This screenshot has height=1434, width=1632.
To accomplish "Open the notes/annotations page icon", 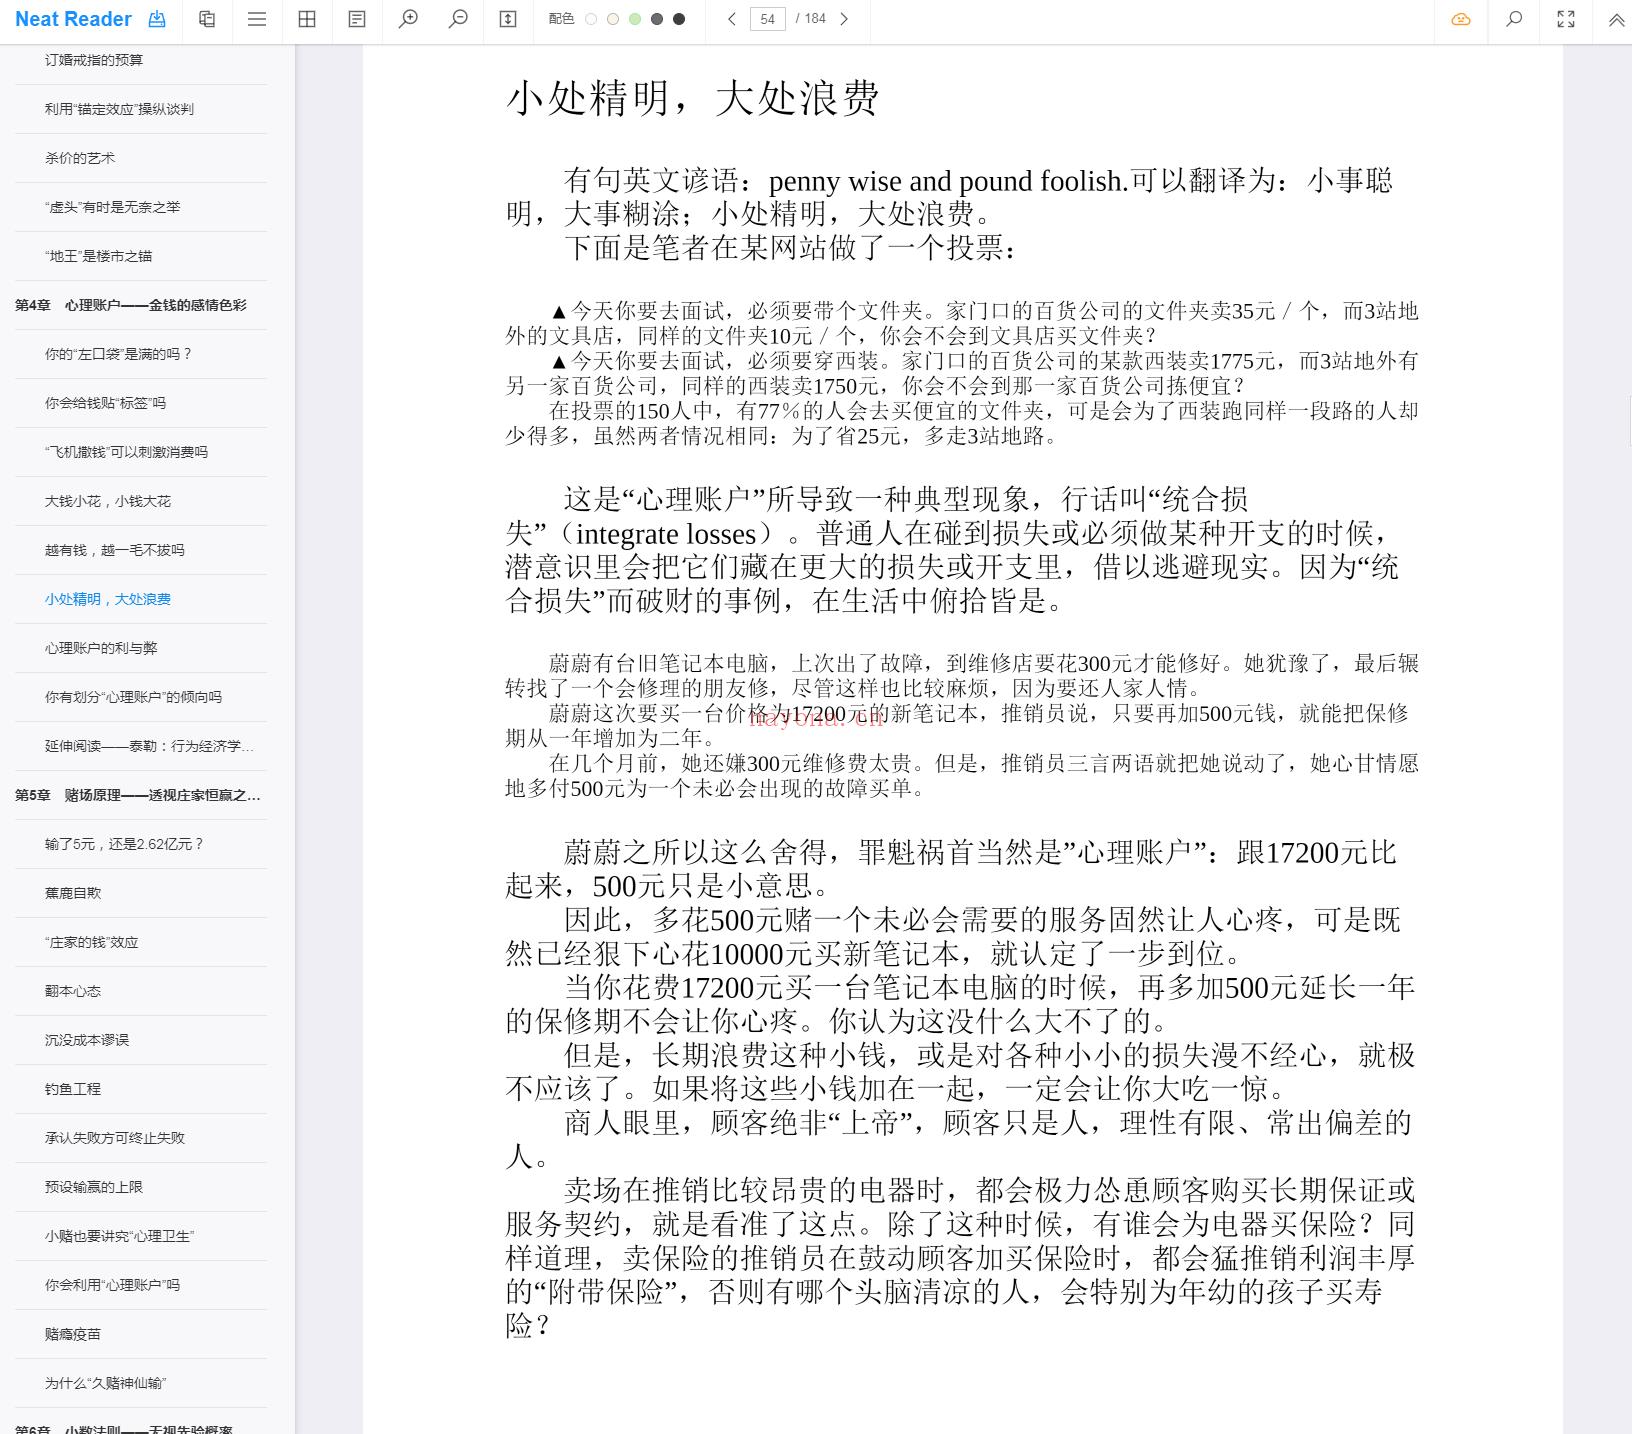I will point(357,19).
